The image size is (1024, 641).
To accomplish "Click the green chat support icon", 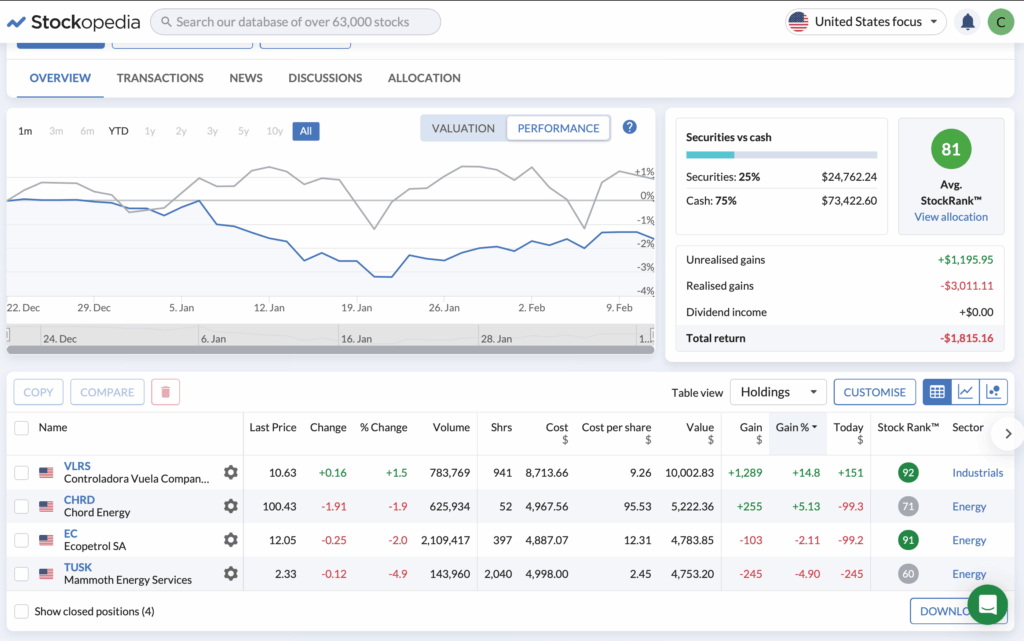I will [987, 605].
